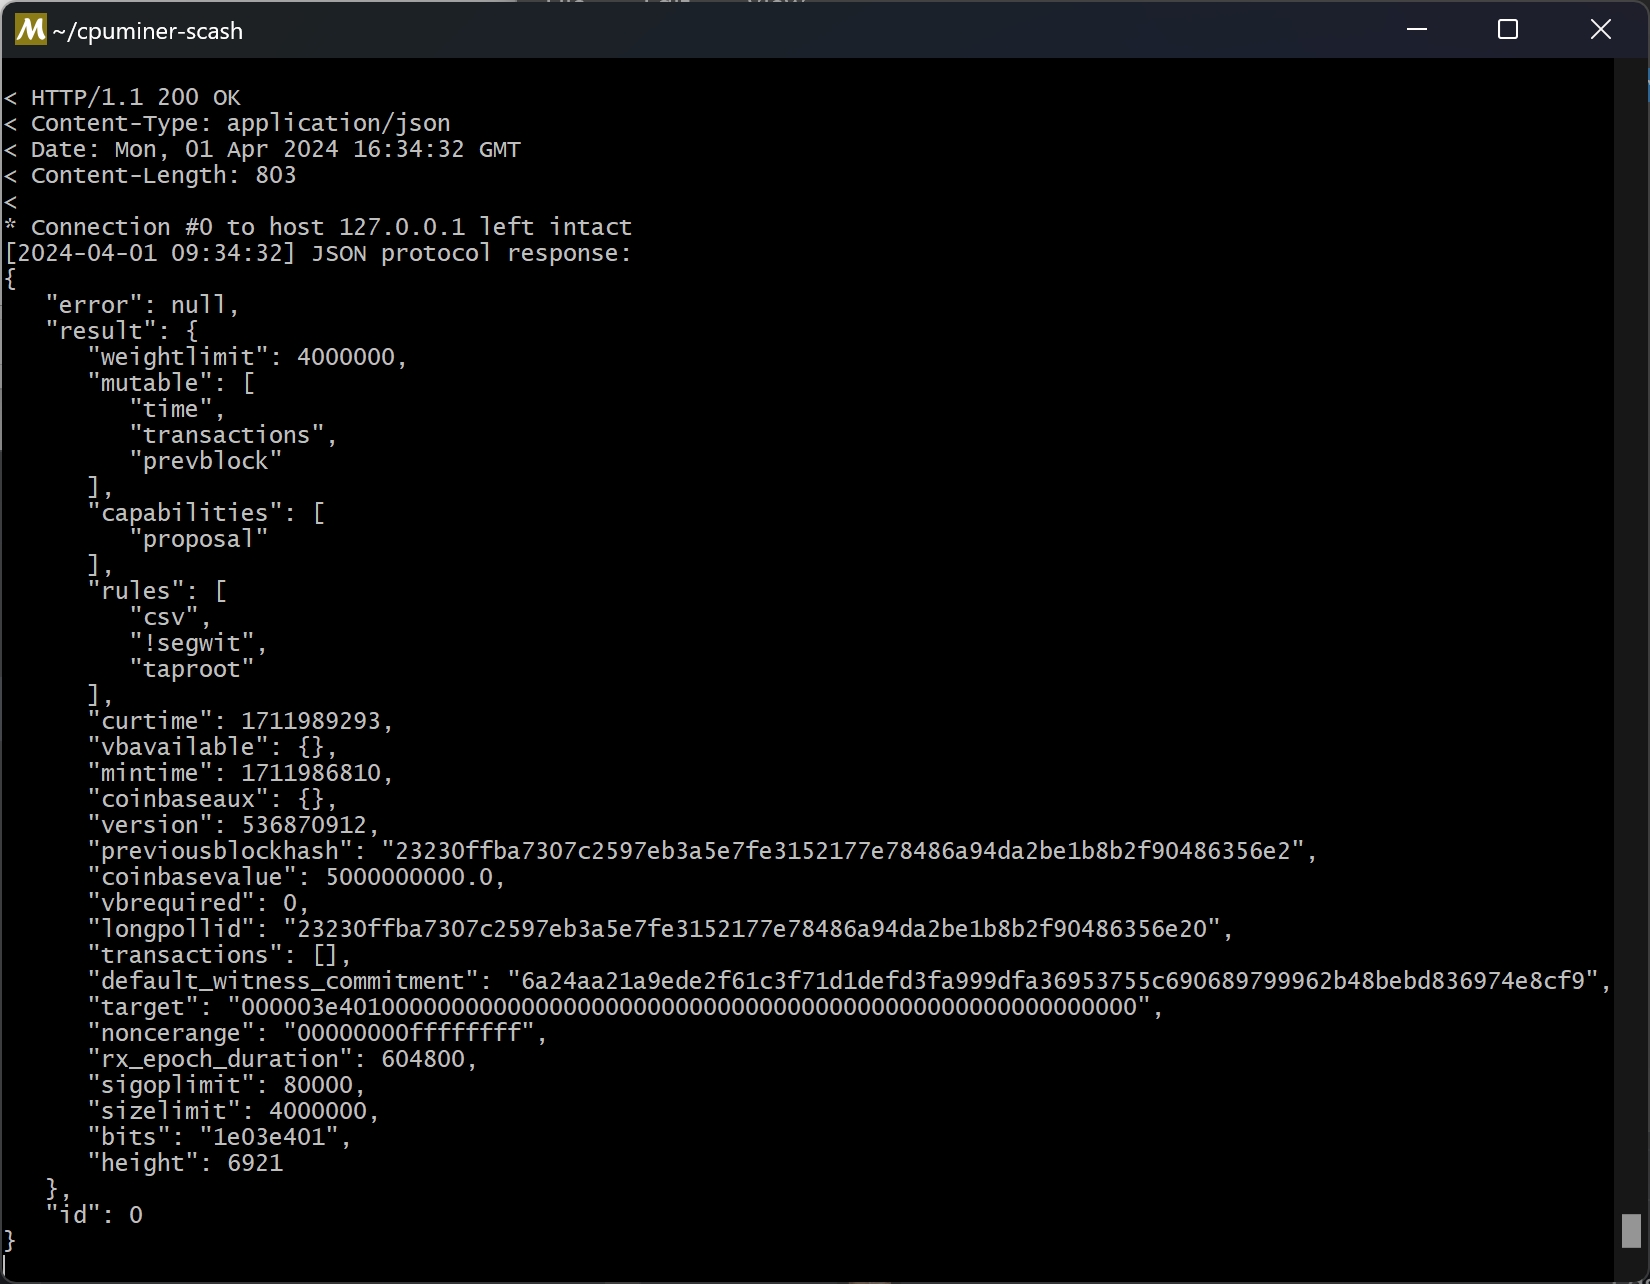Click the "id": 0 line

click(94, 1215)
